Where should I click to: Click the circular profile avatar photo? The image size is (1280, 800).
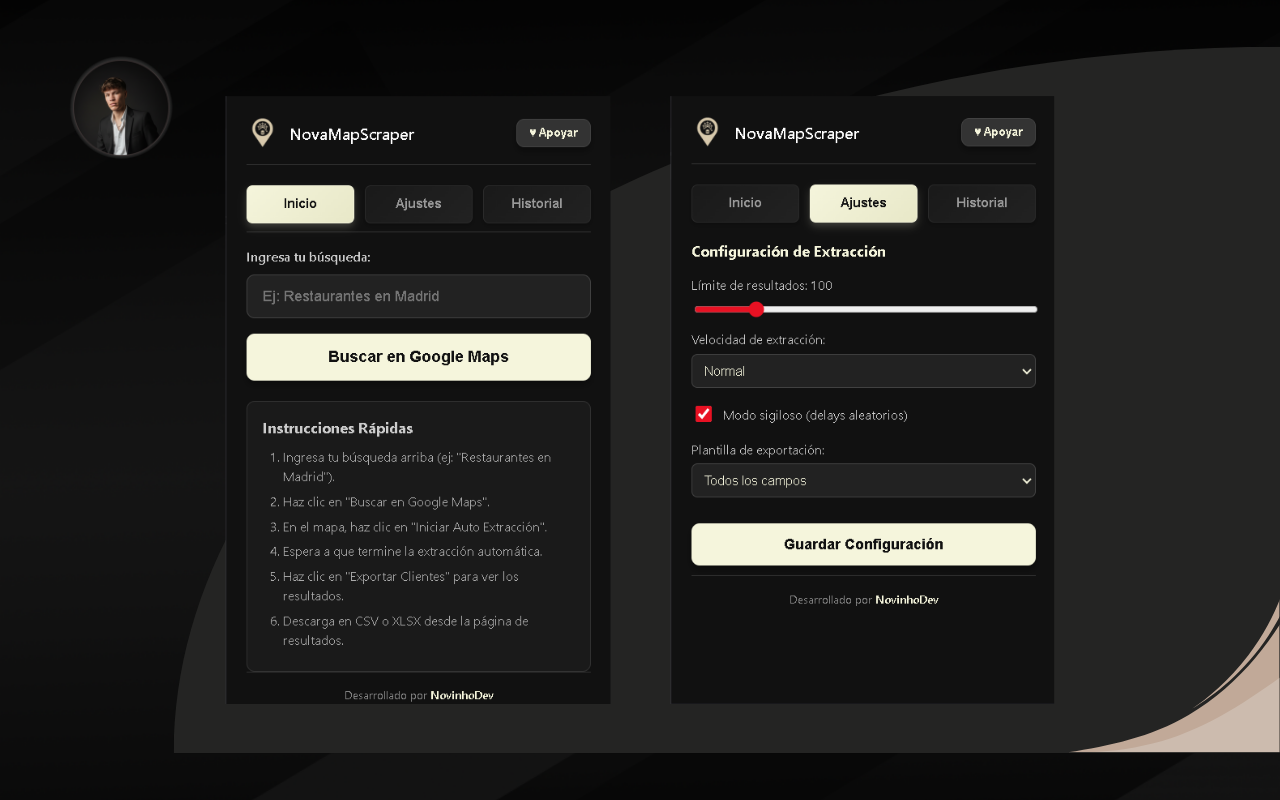click(x=120, y=107)
